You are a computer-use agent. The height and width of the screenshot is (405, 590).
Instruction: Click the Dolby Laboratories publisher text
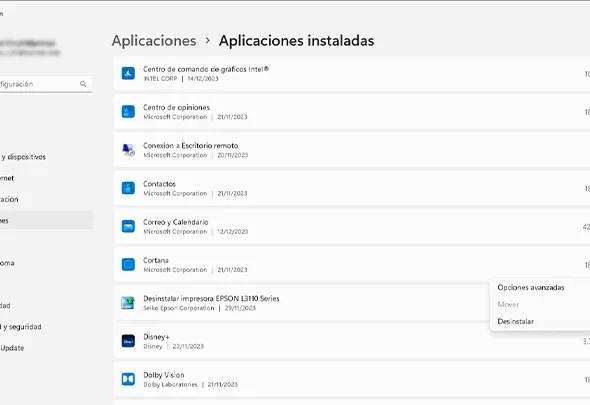pos(170,385)
